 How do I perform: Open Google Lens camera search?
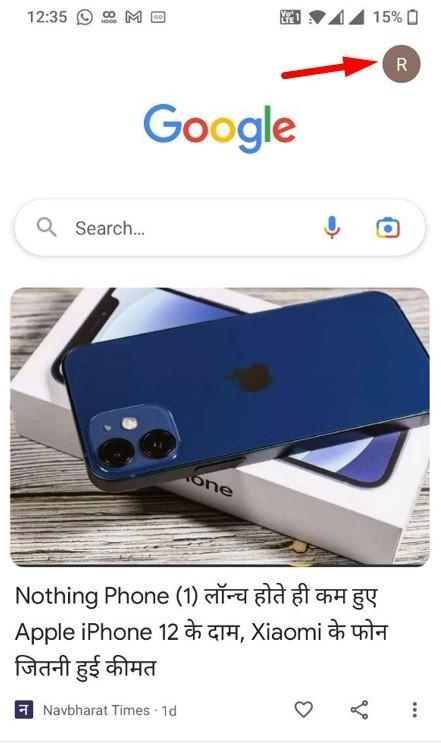pos(387,228)
